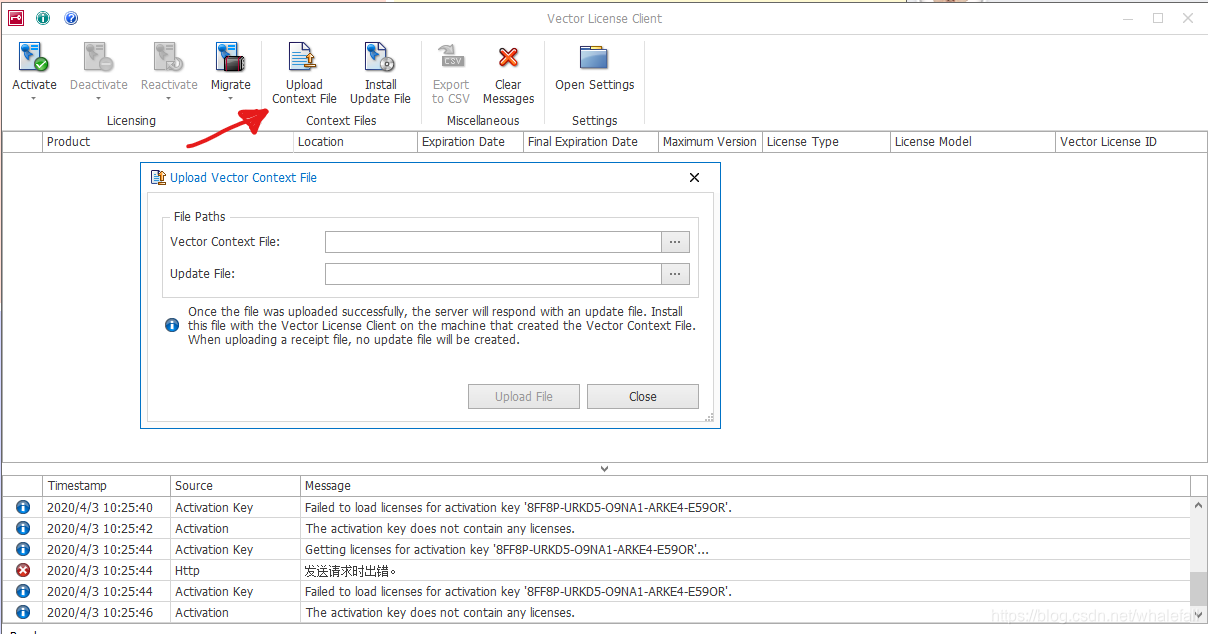The height and width of the screenshot is (634, 1208).
Task: Select the 10:25:40 'Failed to load licenses' message
Action: click(518, 507)
